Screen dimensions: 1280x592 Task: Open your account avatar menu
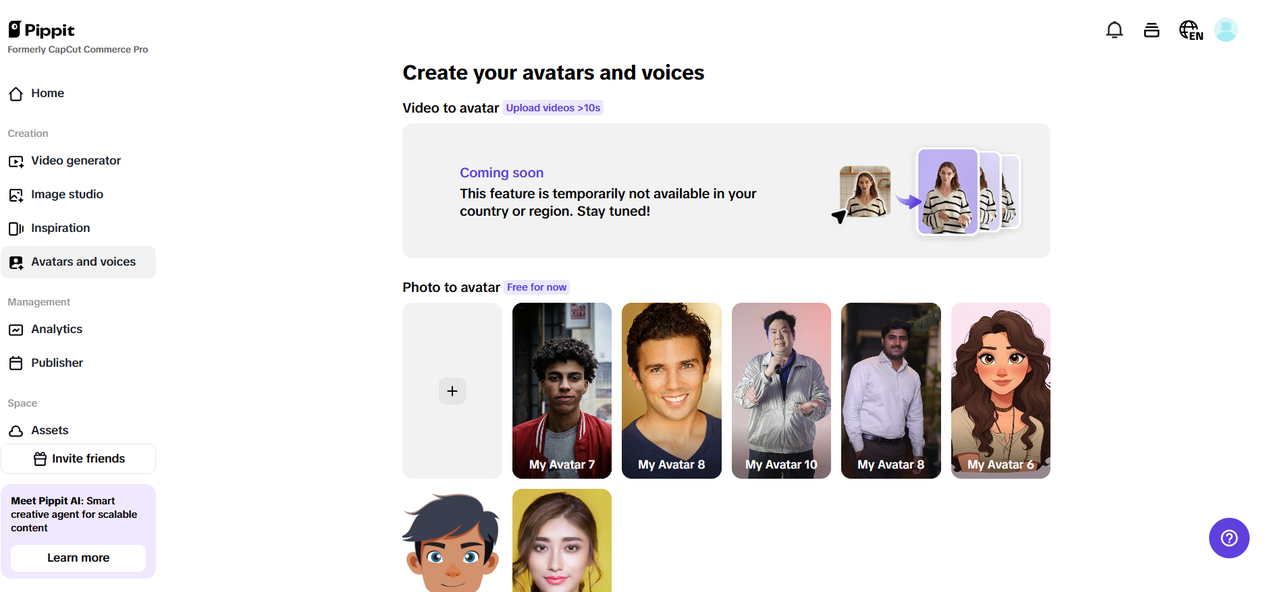(1226, 29)
